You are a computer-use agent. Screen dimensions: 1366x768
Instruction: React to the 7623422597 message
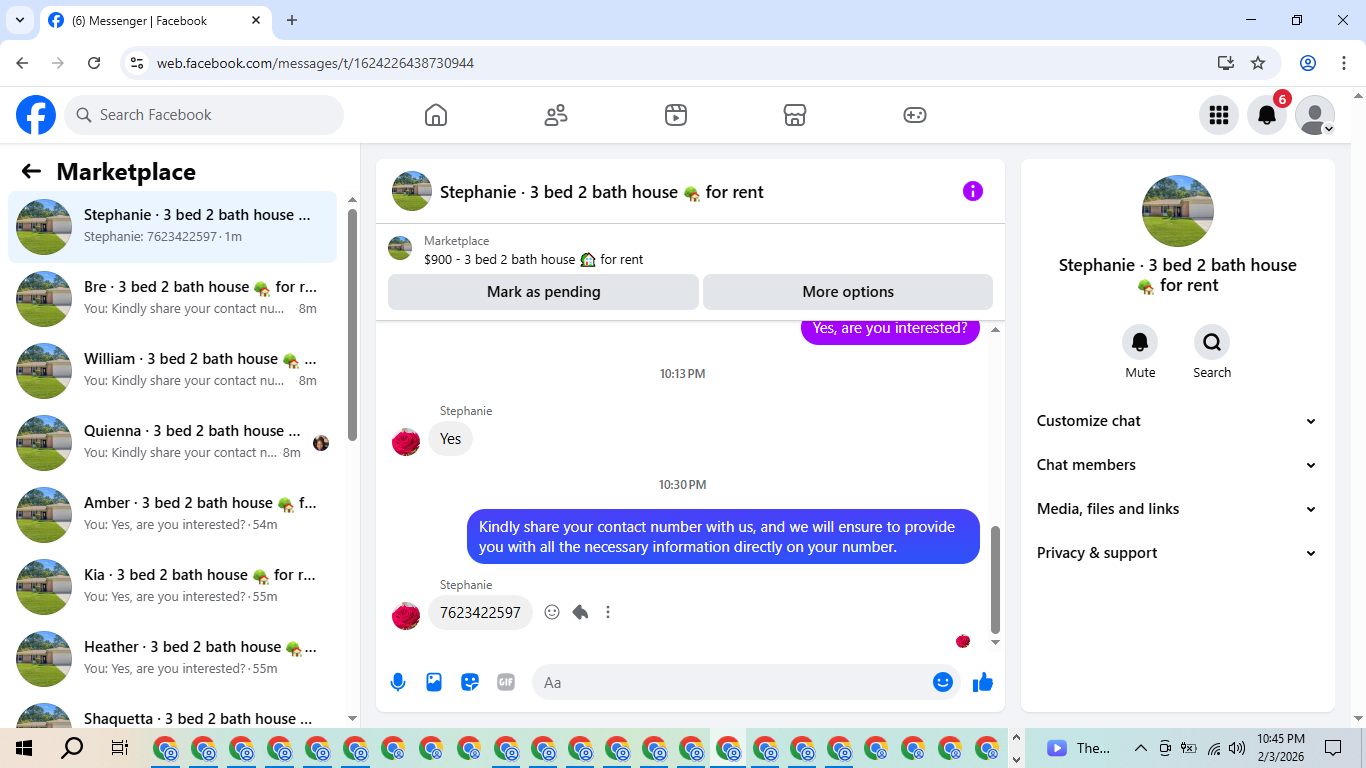(552, 612)
